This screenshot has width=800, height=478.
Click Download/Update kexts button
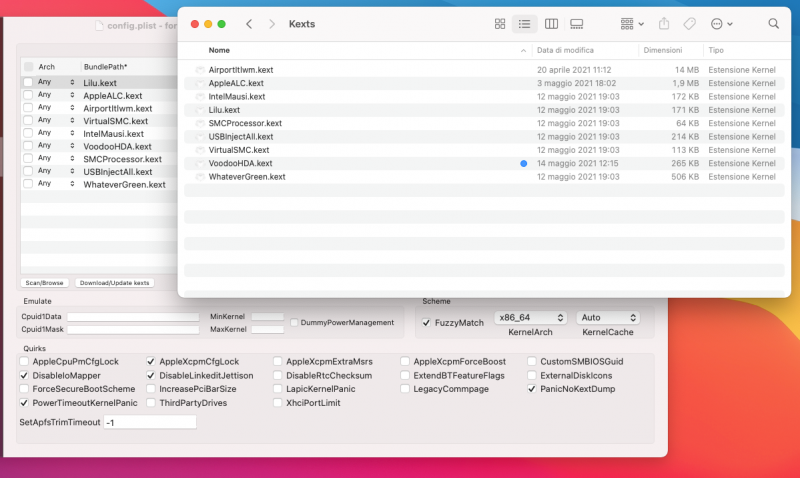pyautogui.click(x=114, y=283)
